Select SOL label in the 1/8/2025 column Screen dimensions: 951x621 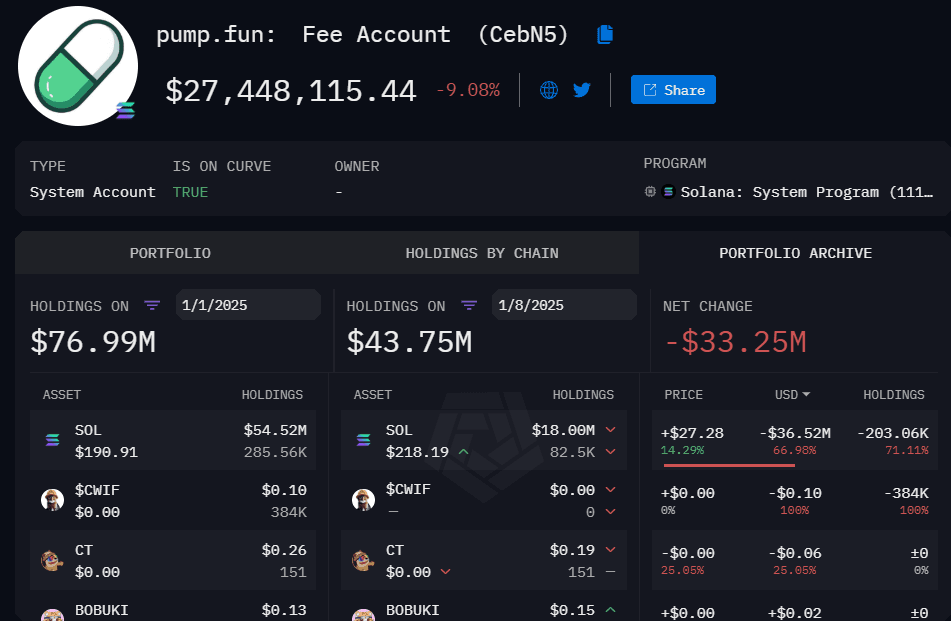399,430
